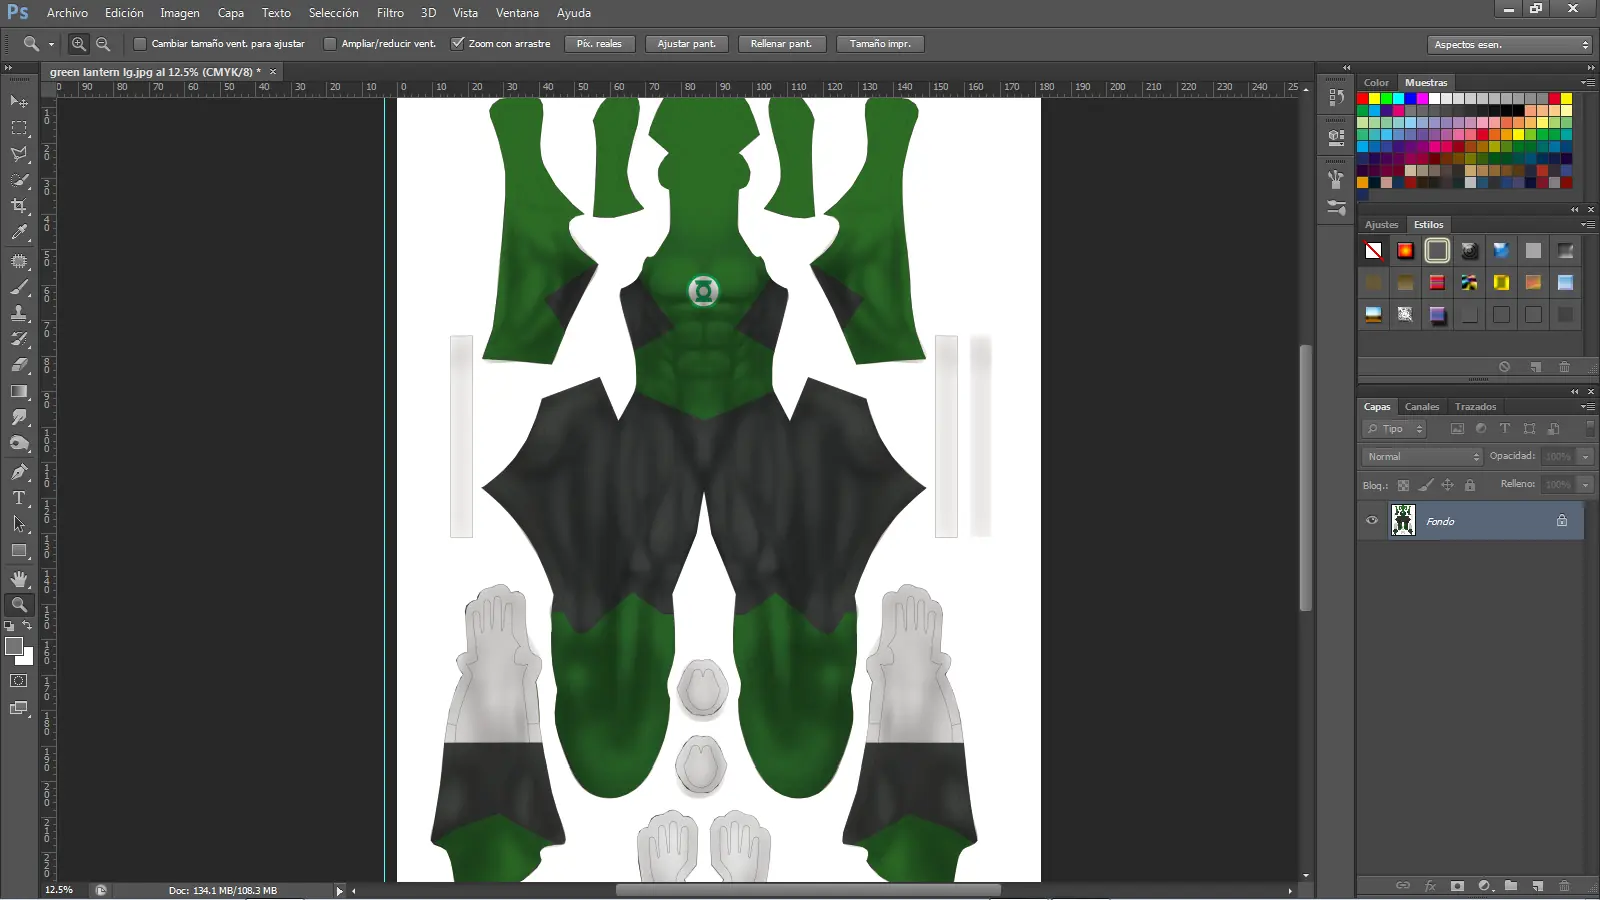Create a new layer in Layers panel
The width and height of the screenshot is (1600, 900).
point(1538,886)
